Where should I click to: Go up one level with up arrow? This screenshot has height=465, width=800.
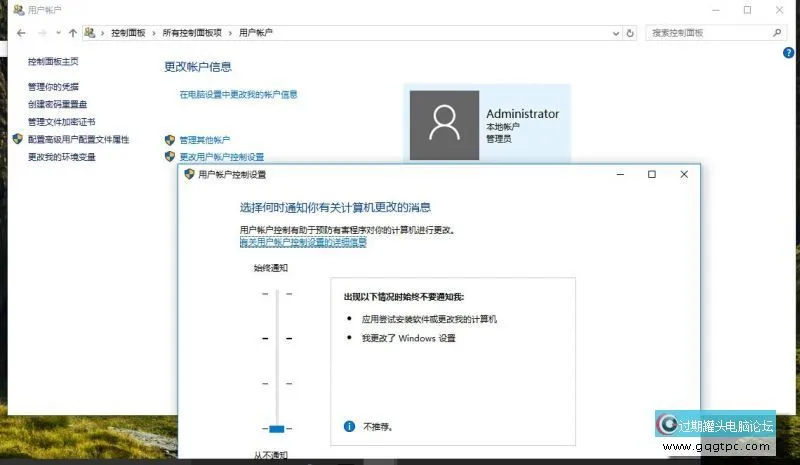(72, 33)
